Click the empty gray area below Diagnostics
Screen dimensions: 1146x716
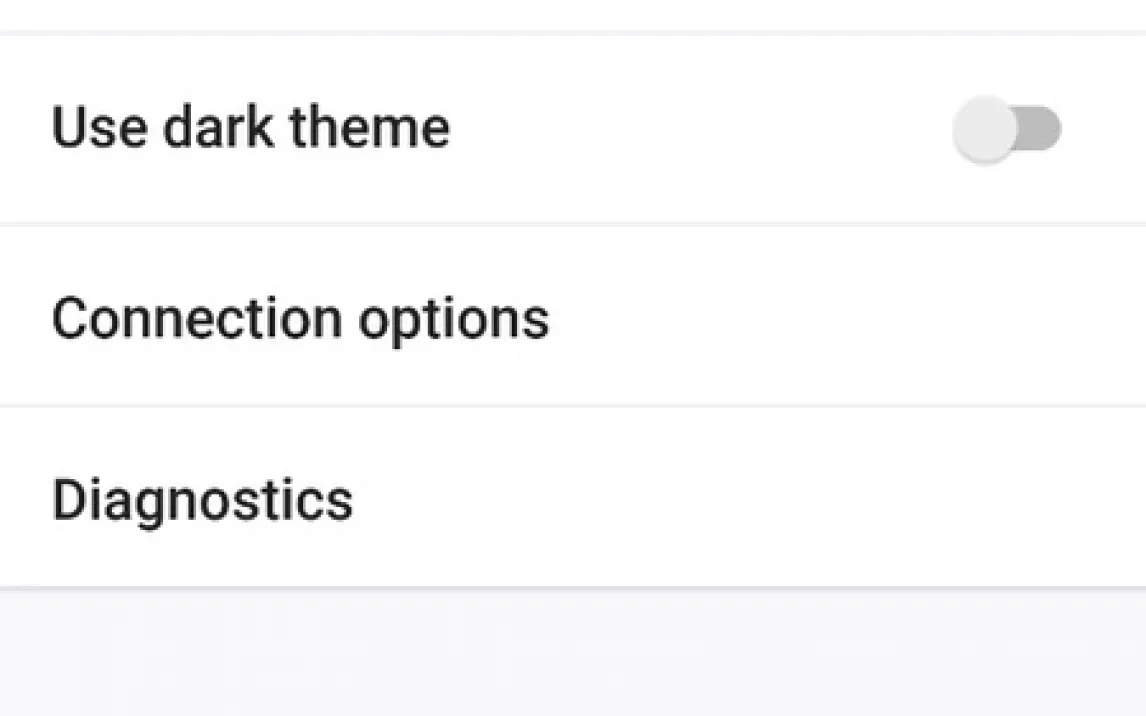click(x=572, y=650)
